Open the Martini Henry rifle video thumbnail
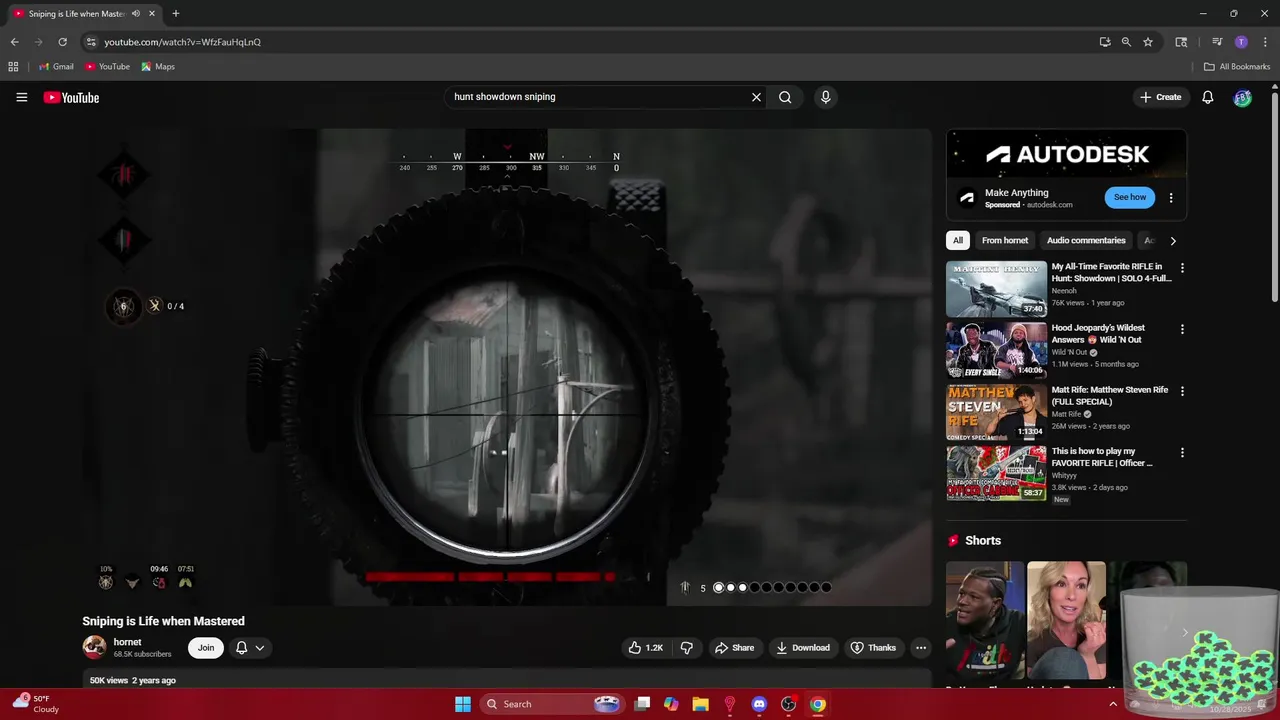1280x720 pixels. coord(996,289)
